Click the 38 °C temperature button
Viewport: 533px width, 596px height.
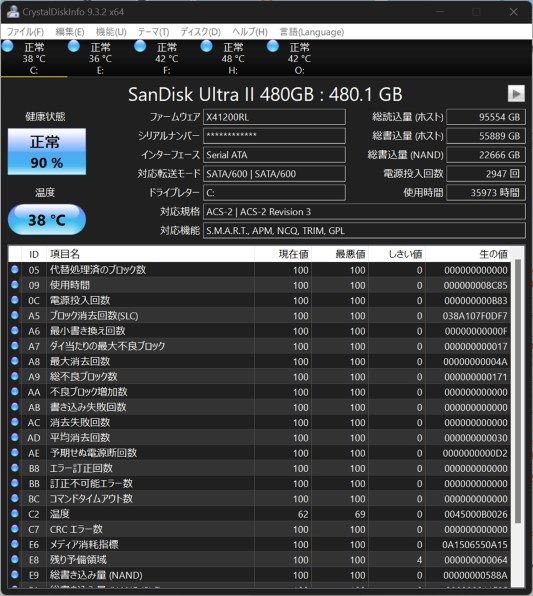(x=47, y=220)
